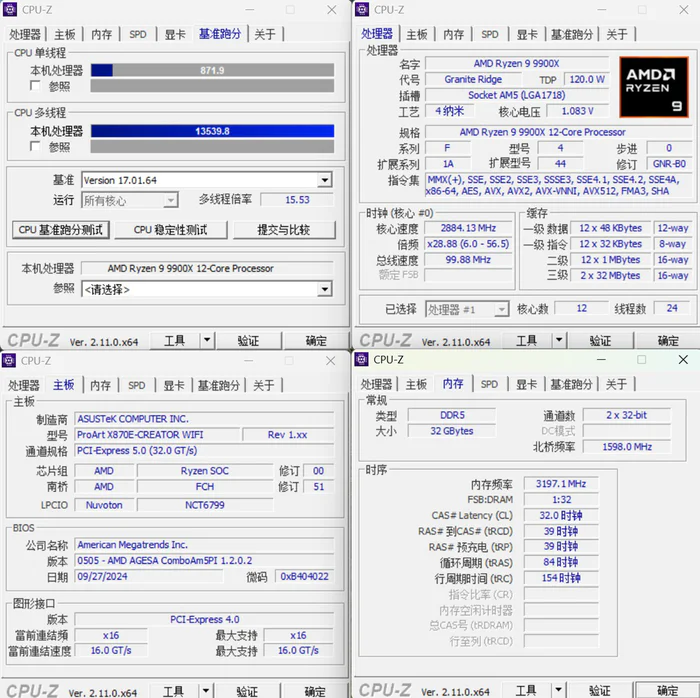Minimize the memory CPU-Z window
Viewport: 700px width, 698px height.
point(601,359)
